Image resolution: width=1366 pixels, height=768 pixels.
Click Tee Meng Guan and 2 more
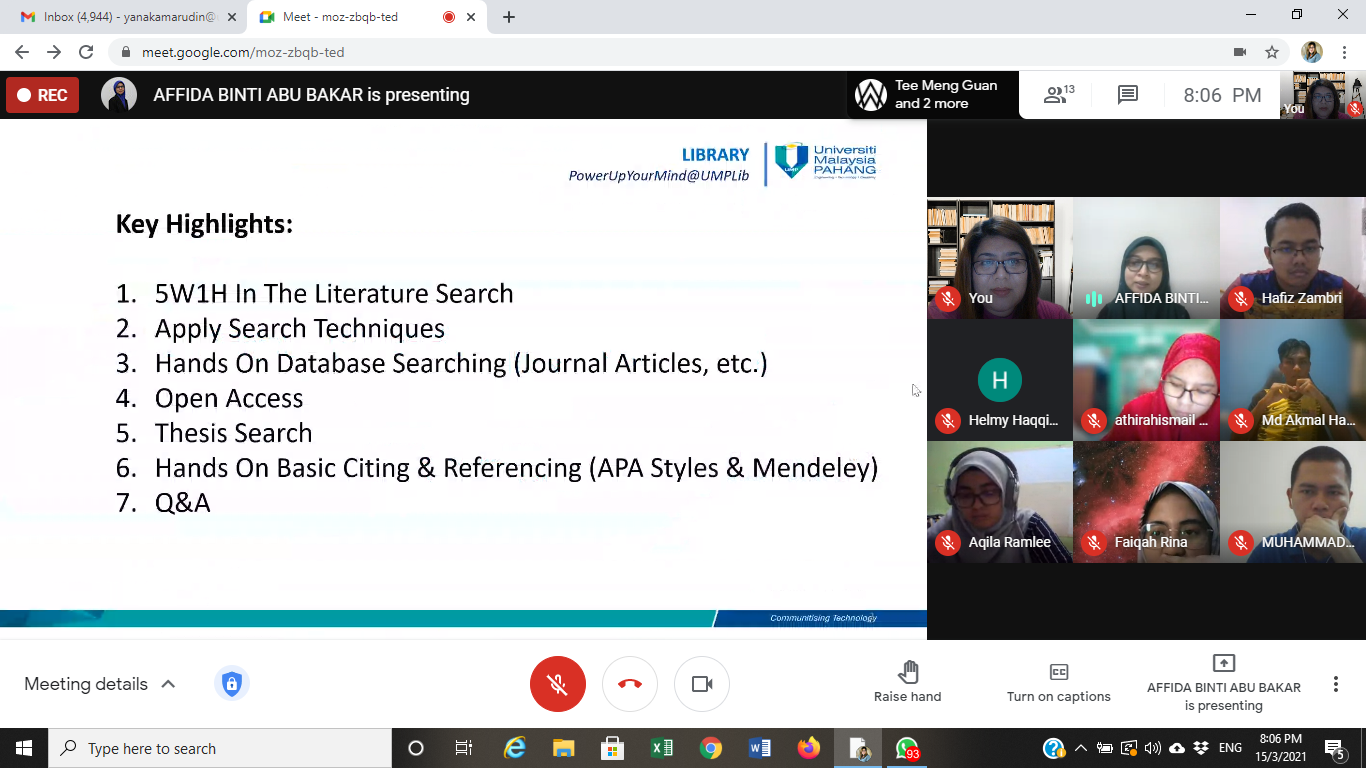click(x=932, y=95)
